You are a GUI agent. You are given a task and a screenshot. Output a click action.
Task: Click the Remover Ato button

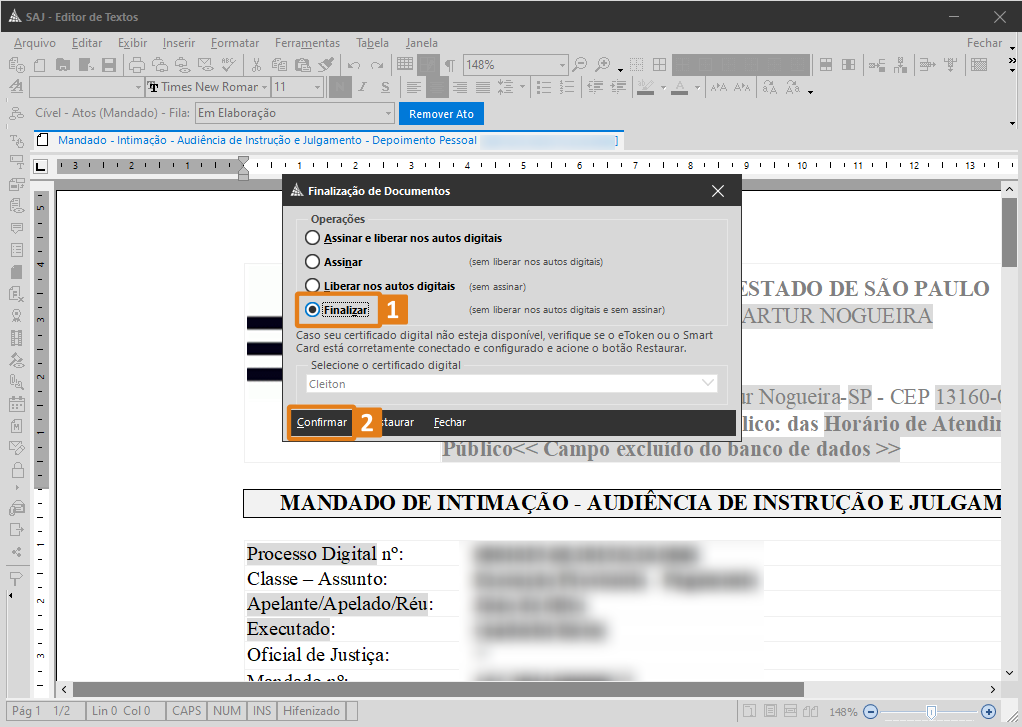pyautogui.click(x=441, y=113)
